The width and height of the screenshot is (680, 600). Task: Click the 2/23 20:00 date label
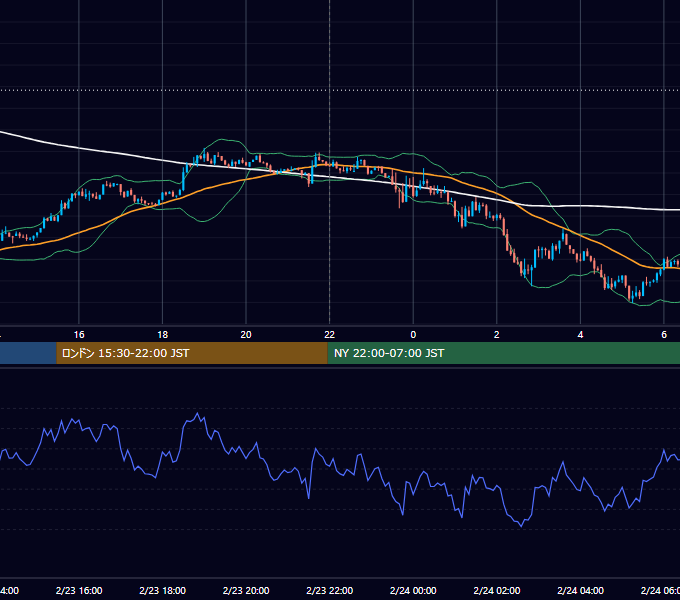coord(246,590)
